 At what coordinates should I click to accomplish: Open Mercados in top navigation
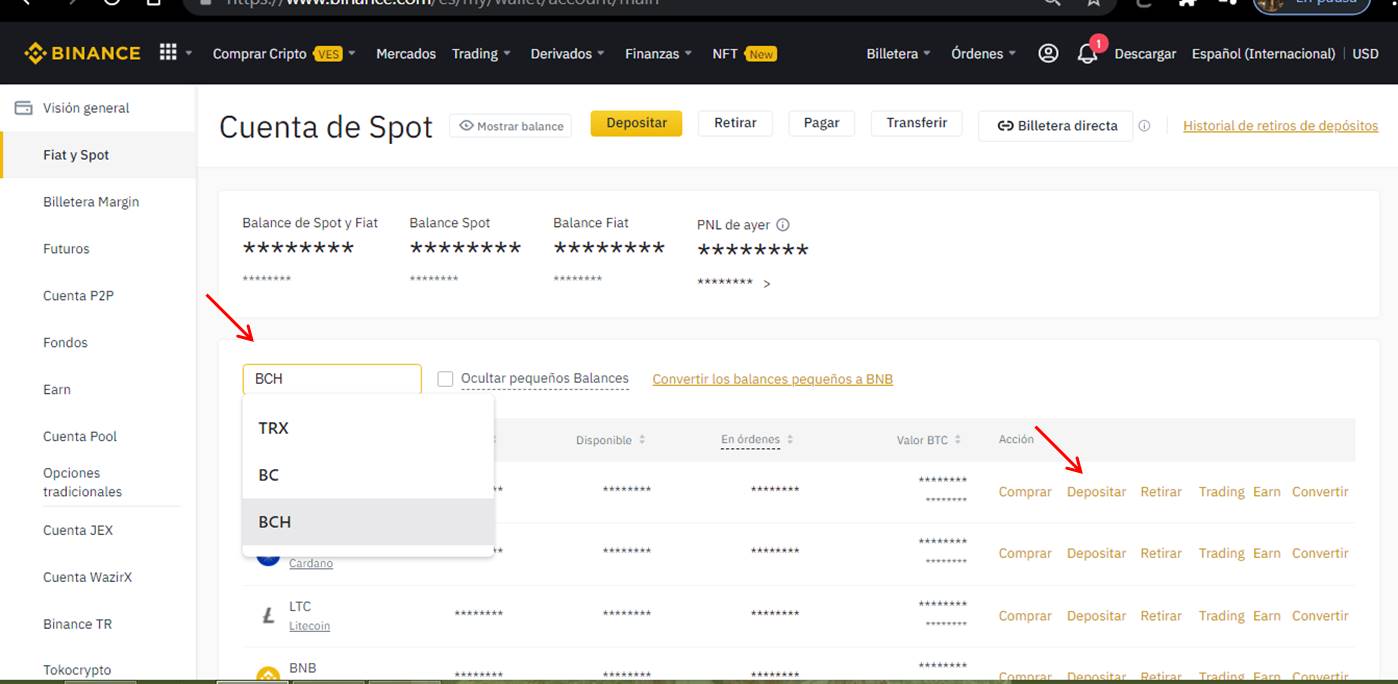406,54
